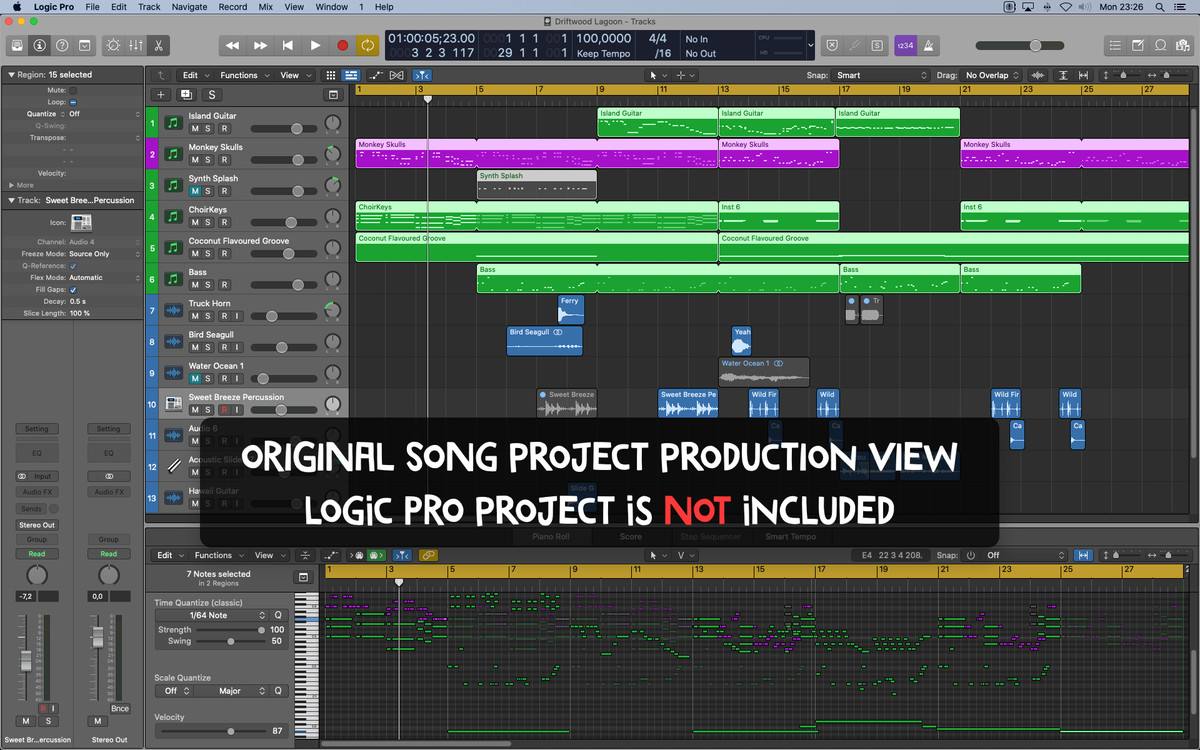Toggle the purple Count-in 1234 button
Image resolution: width=1200 pixels, height=750 pixels.
[x=905, y=45]
